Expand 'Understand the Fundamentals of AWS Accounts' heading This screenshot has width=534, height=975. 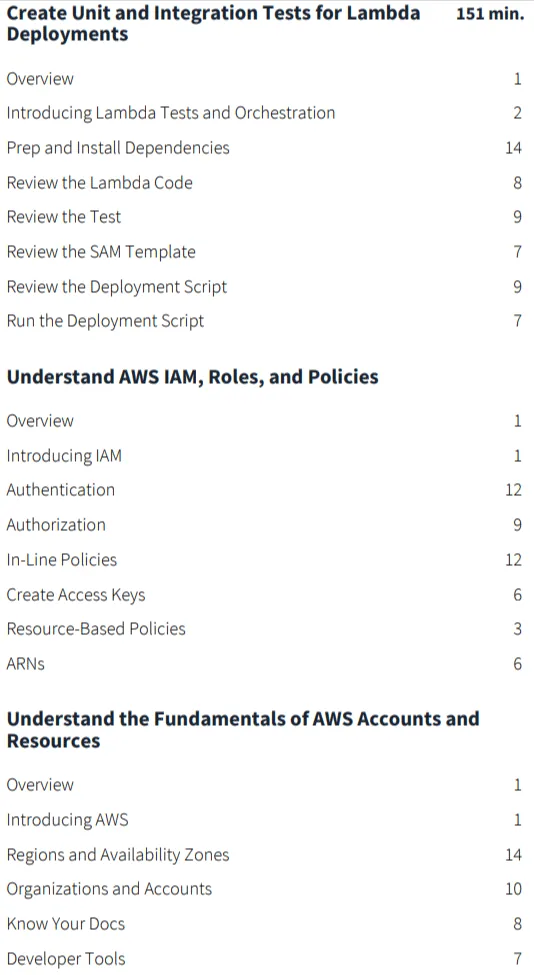tap(243, 730)
